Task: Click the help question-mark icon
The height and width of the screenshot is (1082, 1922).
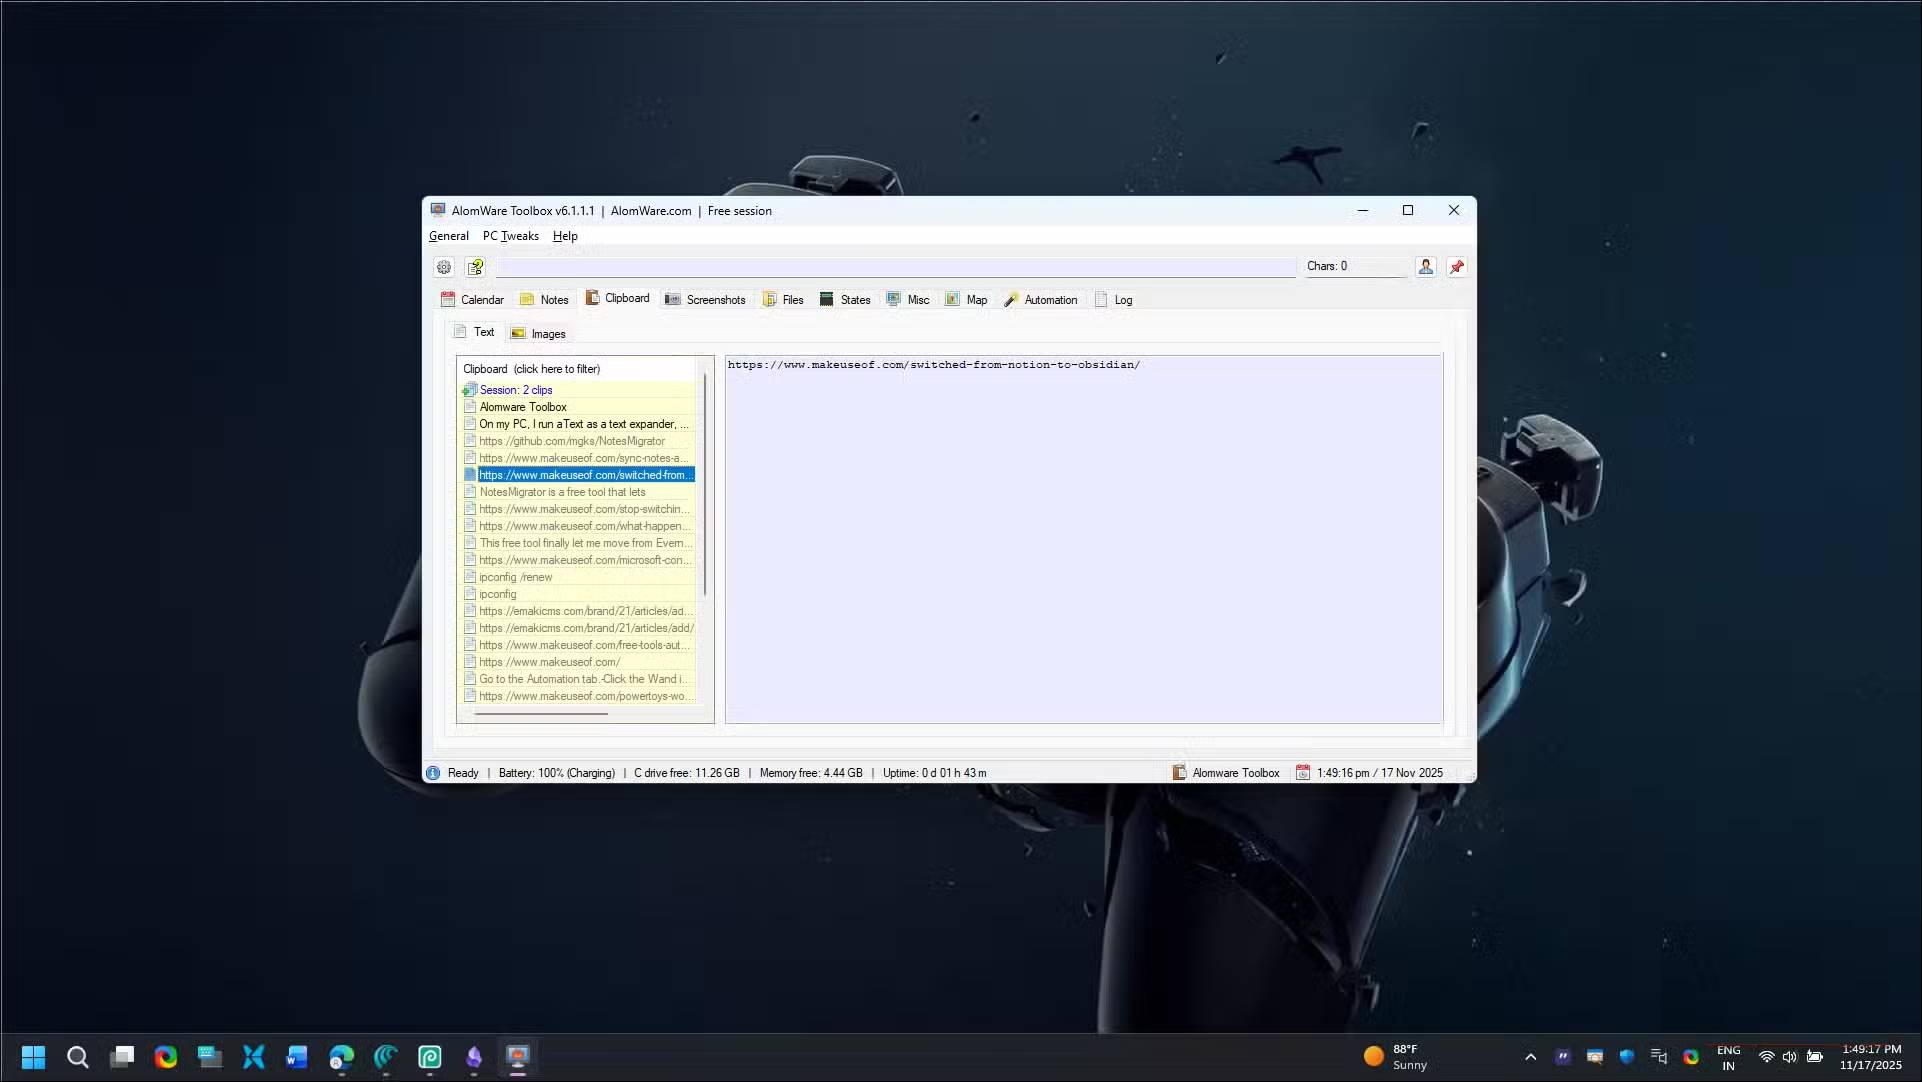Action: click(x=476, y=267)
